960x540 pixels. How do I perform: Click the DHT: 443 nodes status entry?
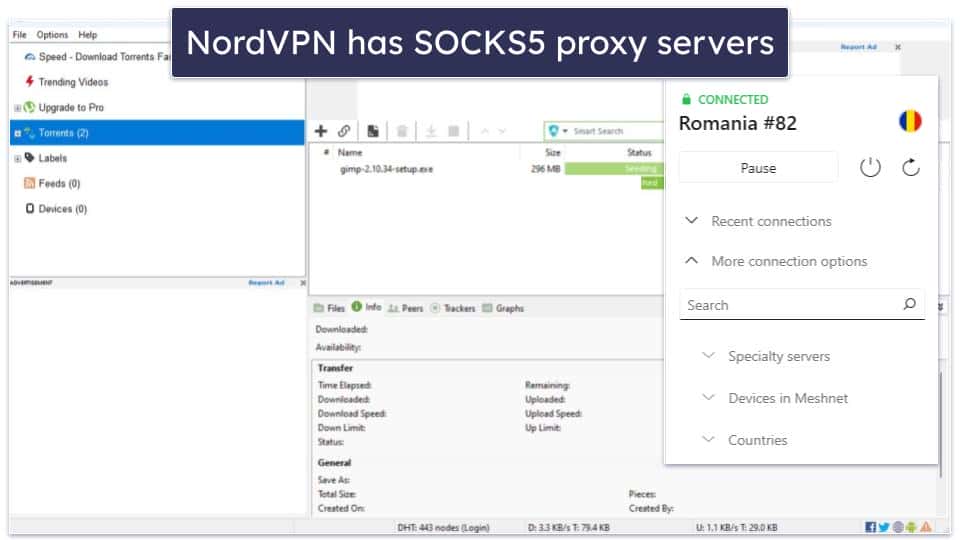pyautogui.click(x=443, y=527)
